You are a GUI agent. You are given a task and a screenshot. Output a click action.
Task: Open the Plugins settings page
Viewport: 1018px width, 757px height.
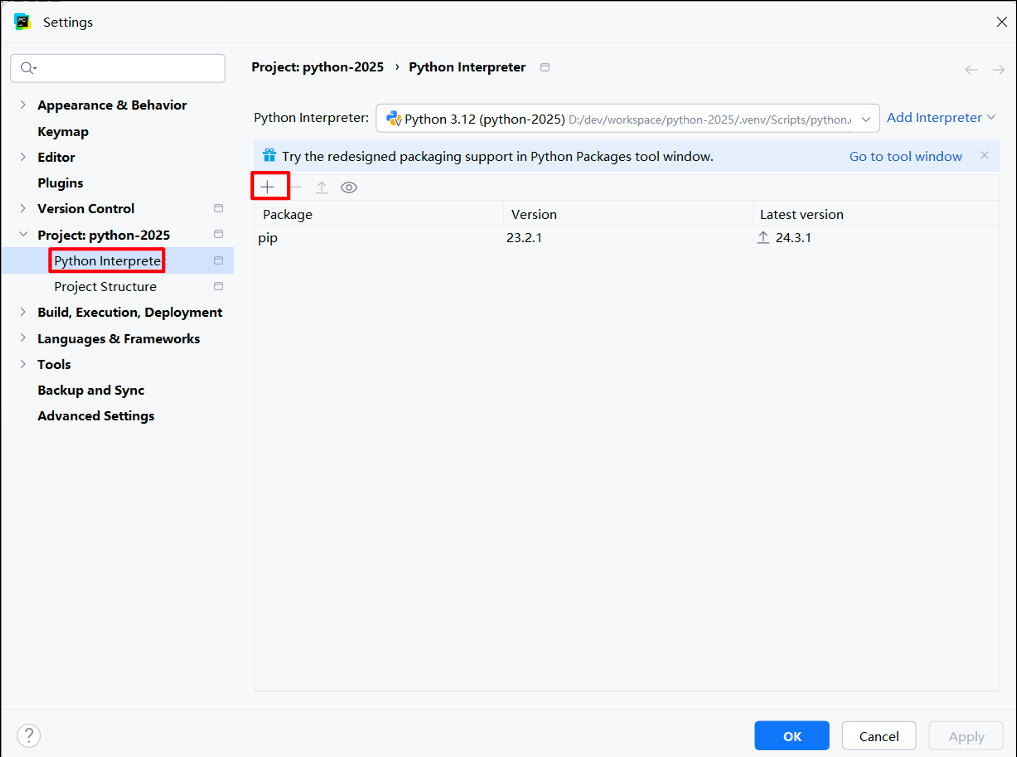pos(60,183)
